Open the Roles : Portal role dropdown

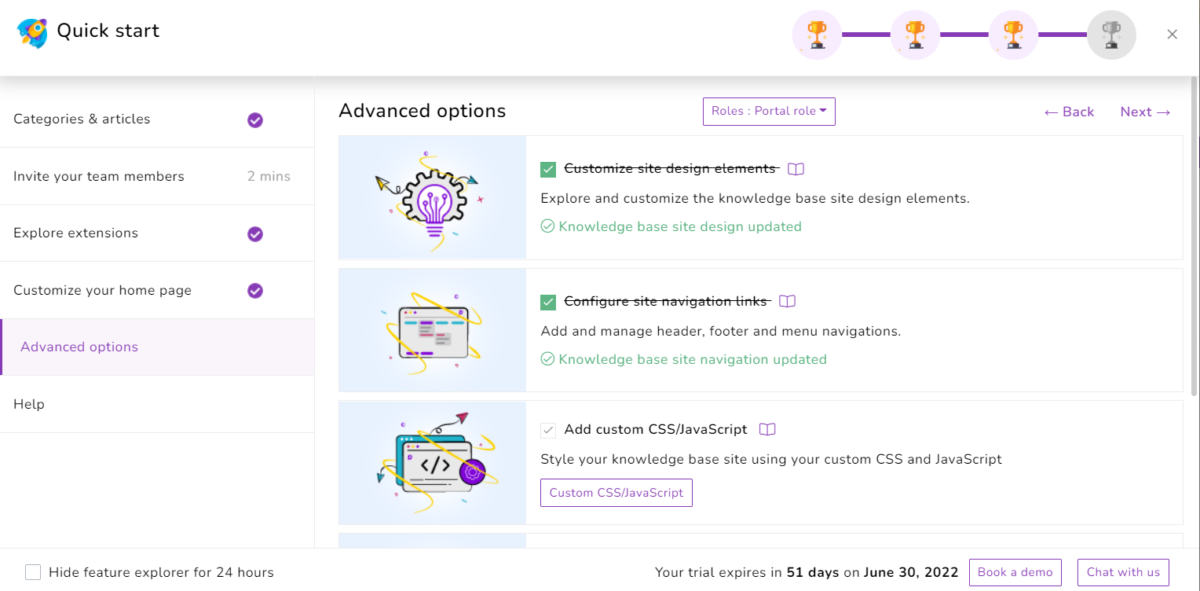tap(768, 111)
